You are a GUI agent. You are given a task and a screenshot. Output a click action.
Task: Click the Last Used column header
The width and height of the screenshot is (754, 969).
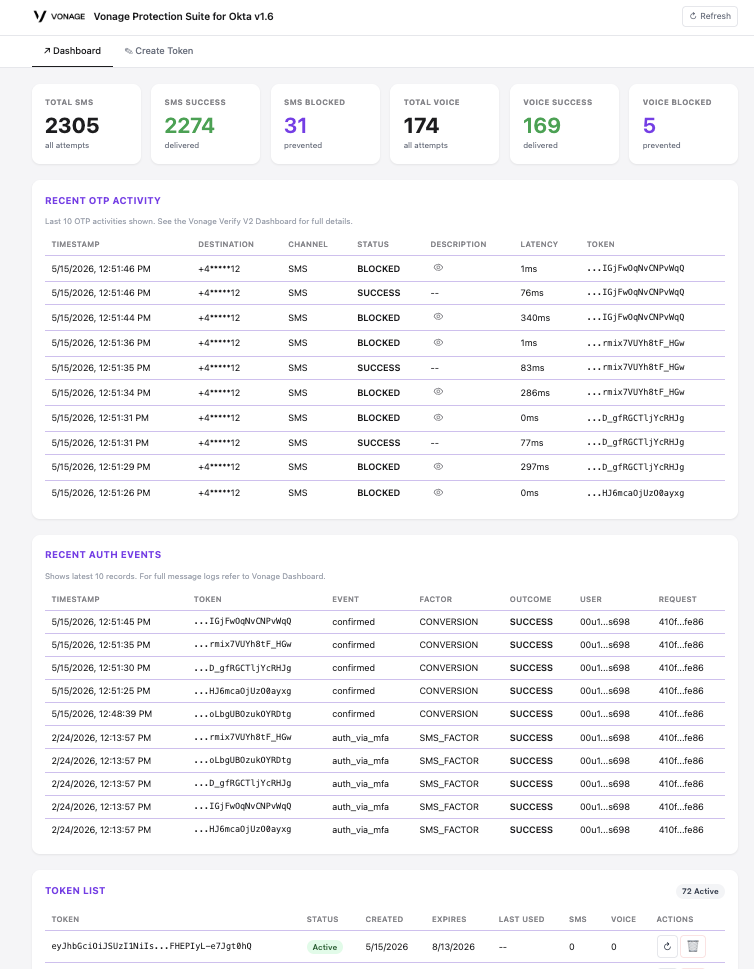(x=522, y=919)
